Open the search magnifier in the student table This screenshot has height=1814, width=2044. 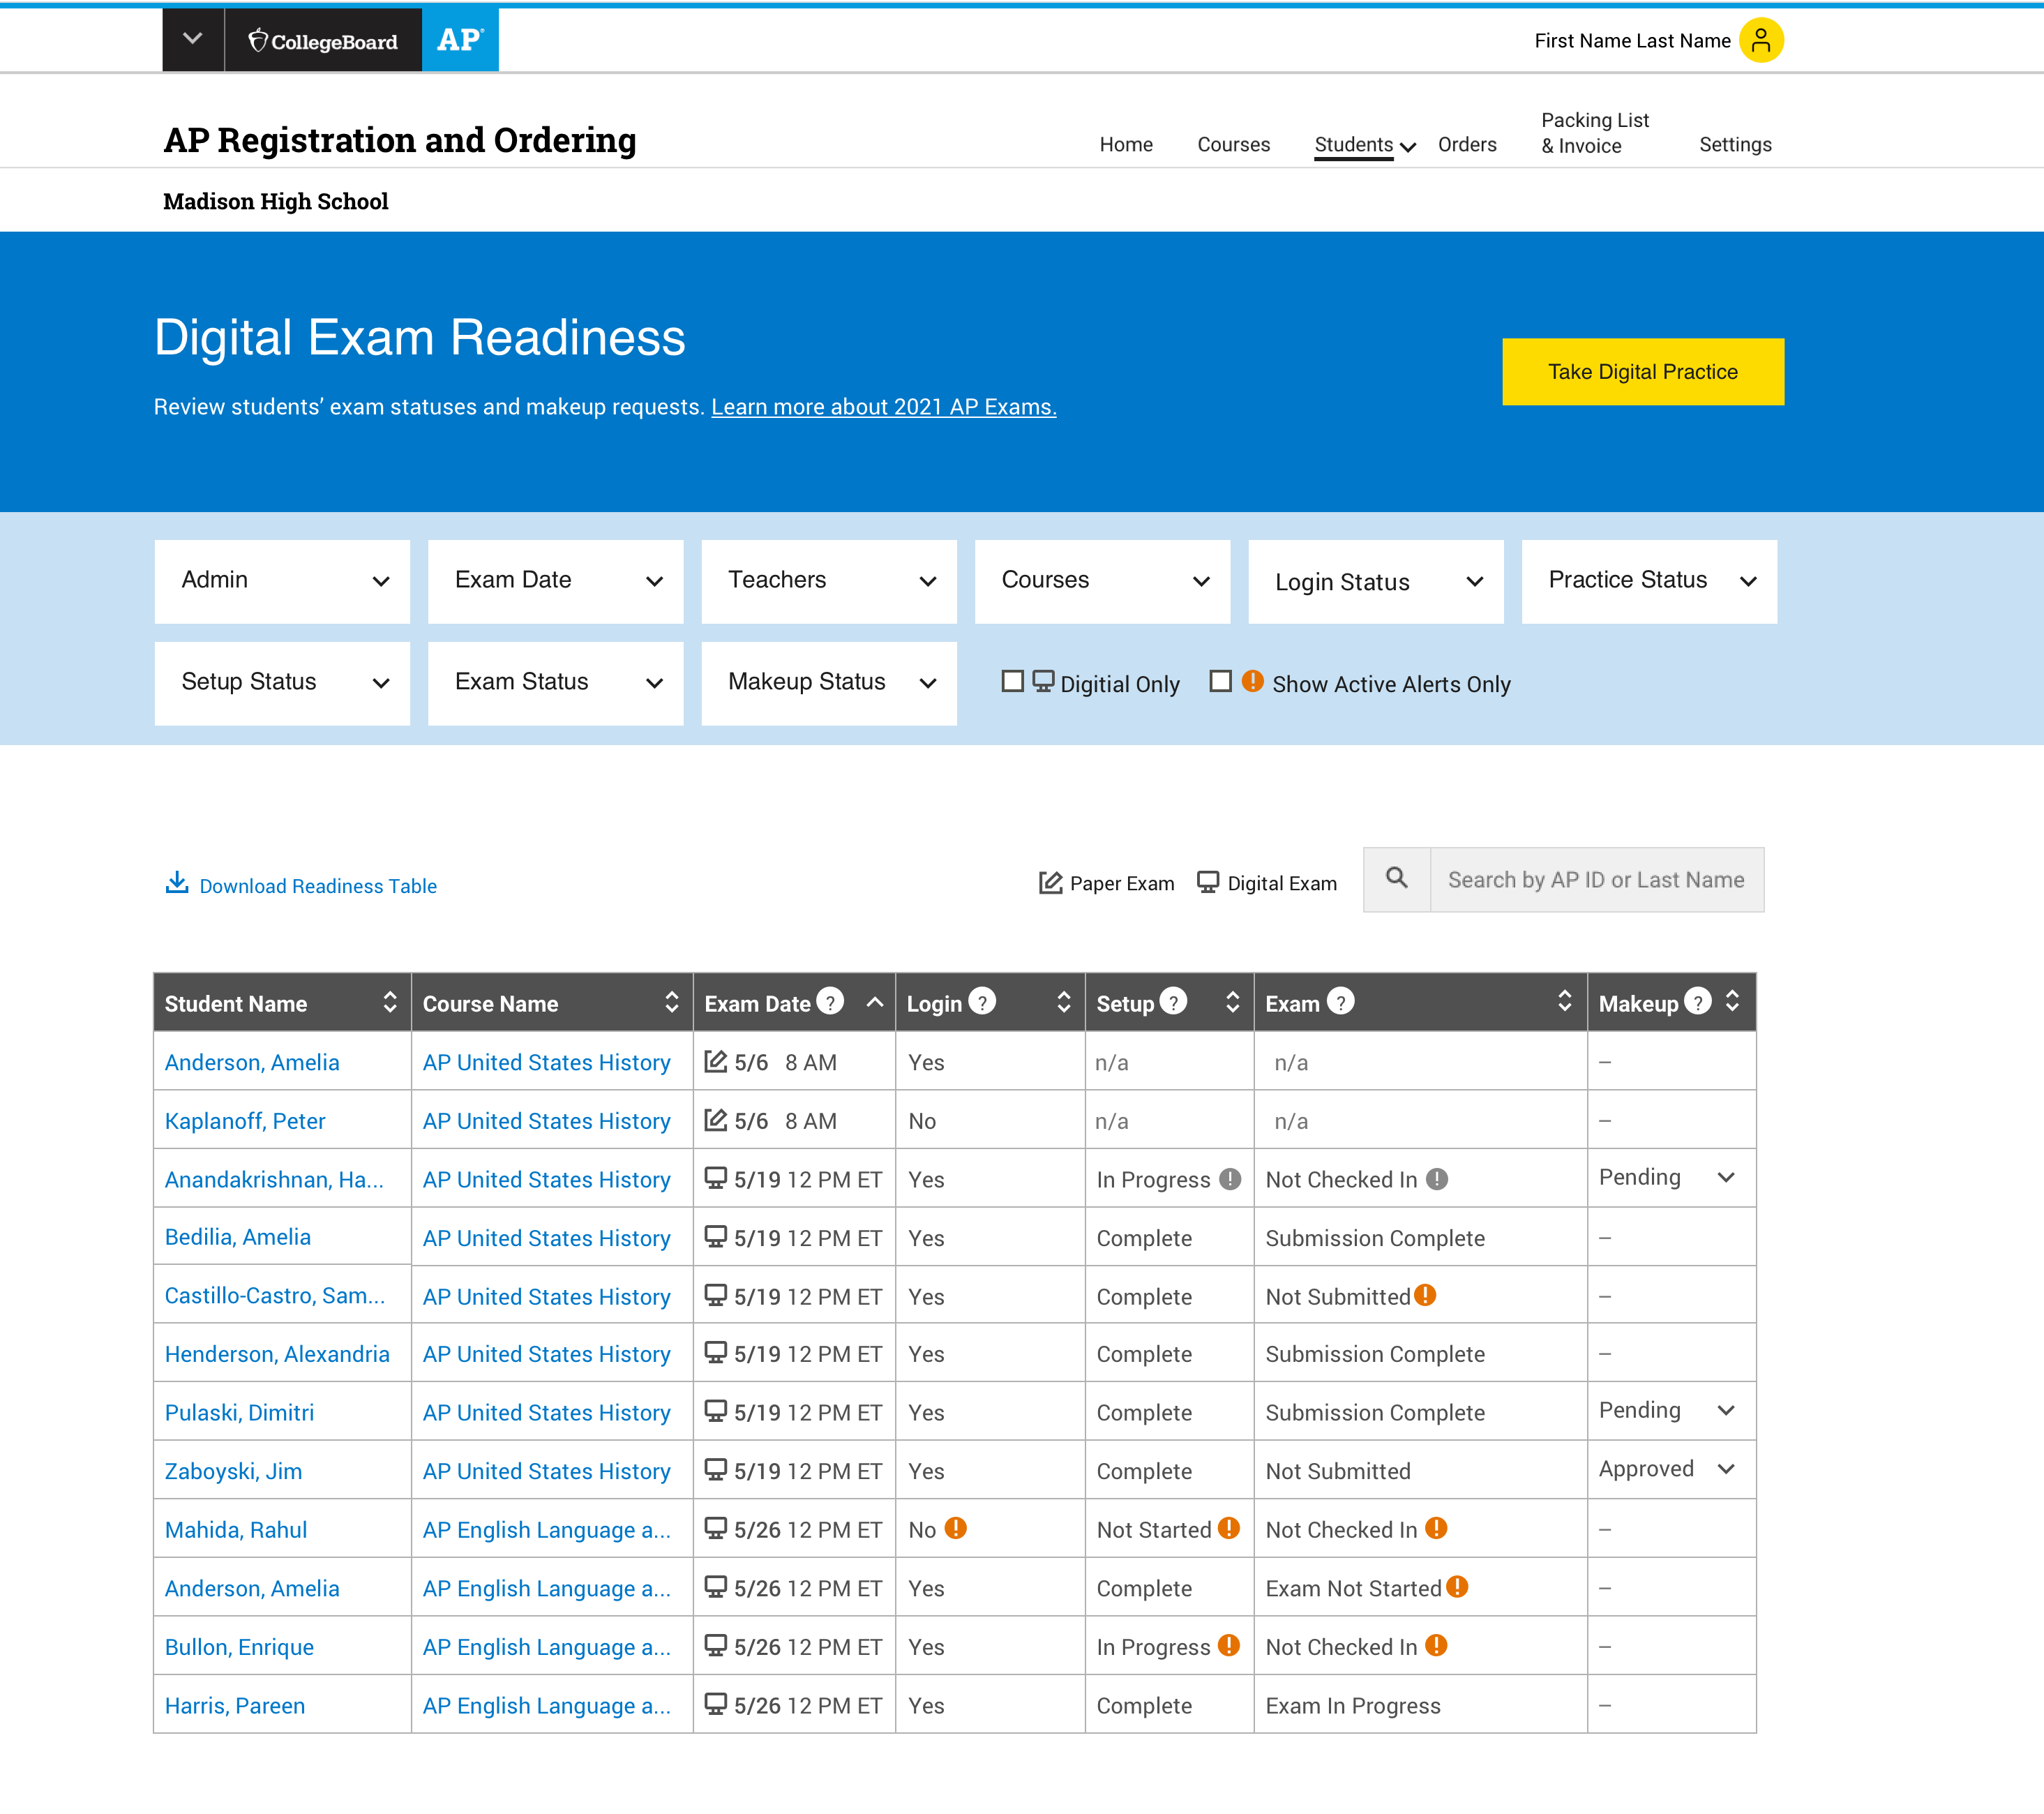click(x=1397, y=880)
